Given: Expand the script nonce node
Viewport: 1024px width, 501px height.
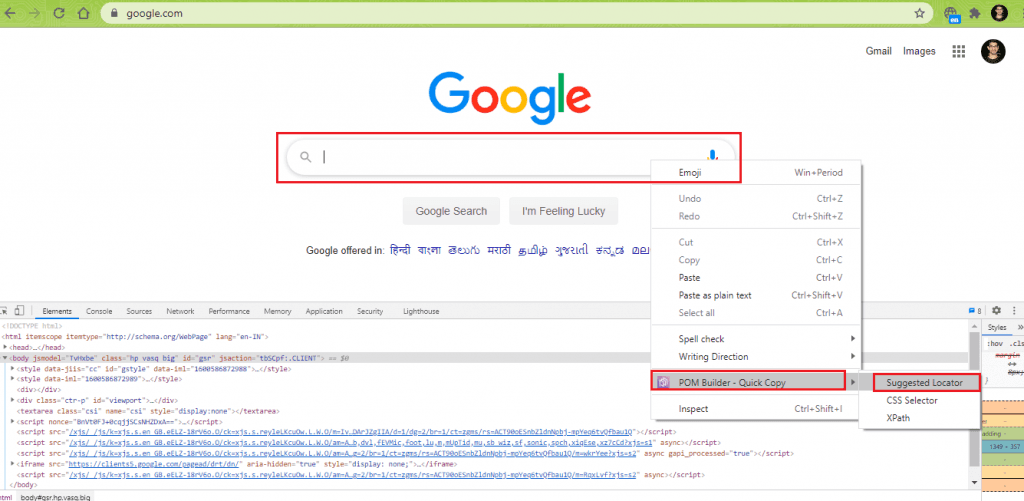Looking at the screenshot, I should (x=13, y=421).
